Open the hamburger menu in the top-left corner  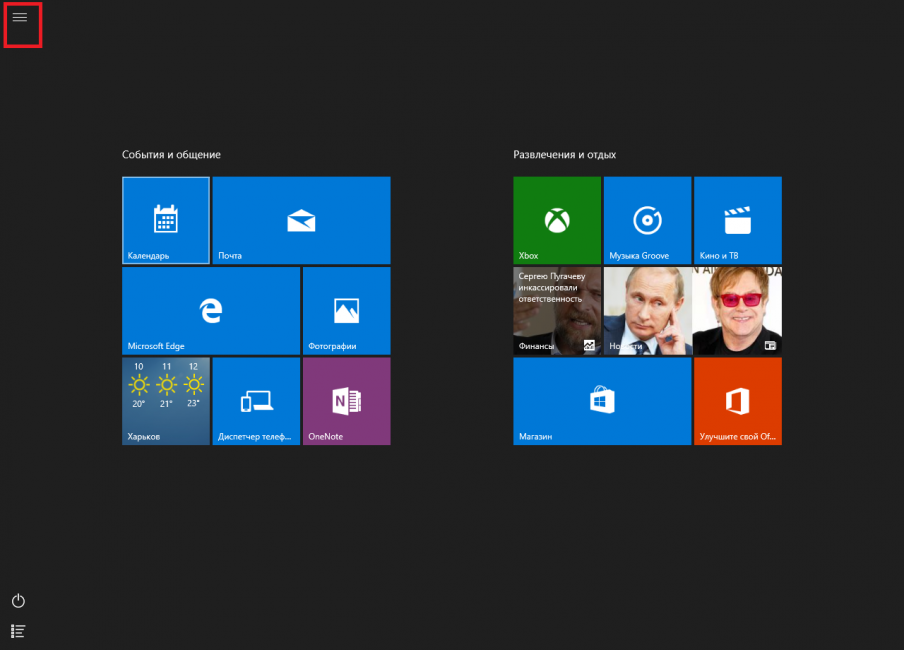20,17
